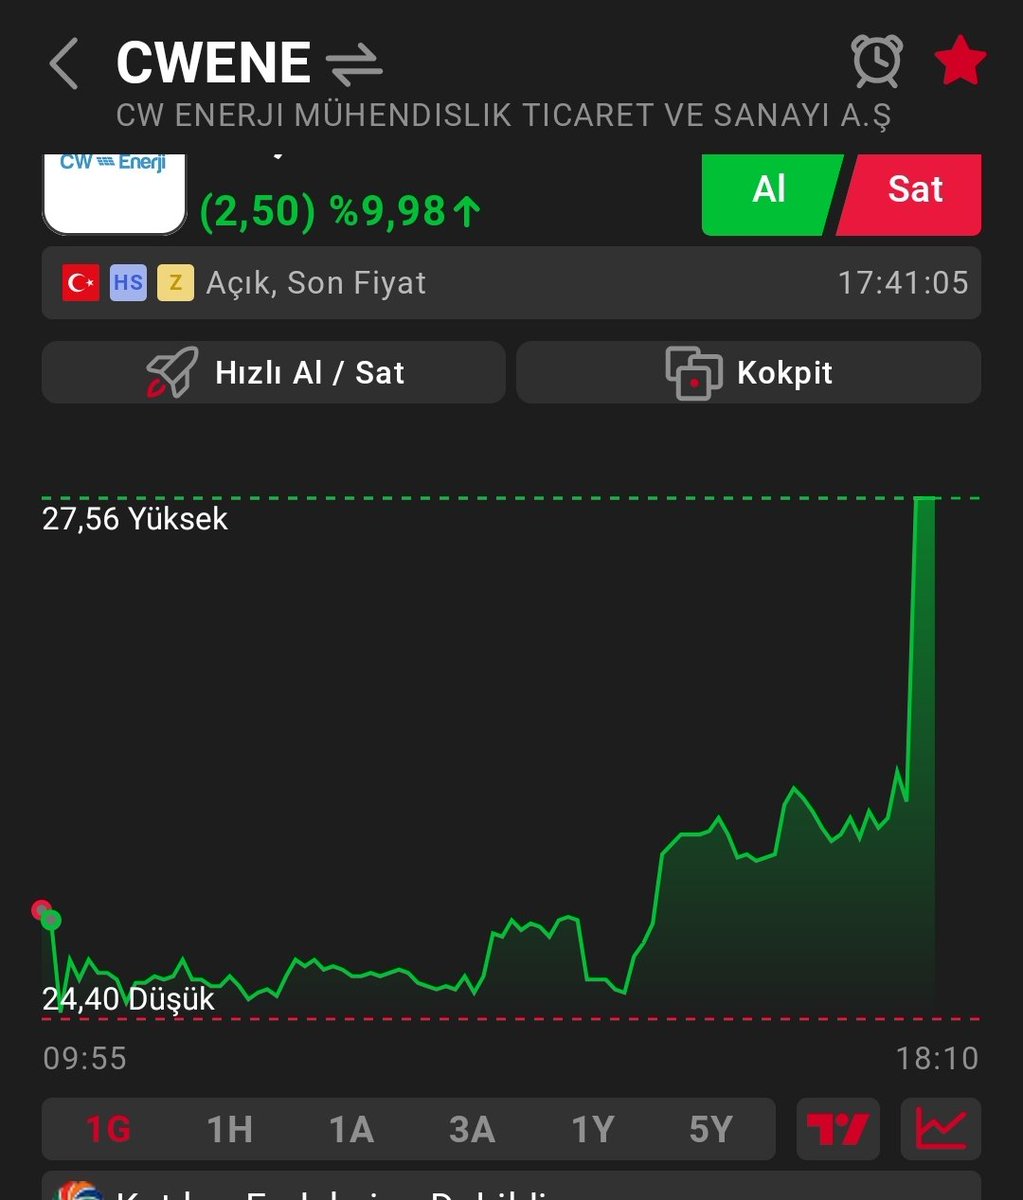Tap the swap arrows next to CWENE
The height and width of the screenshot is (1200, 1023).
click(355, 65)
